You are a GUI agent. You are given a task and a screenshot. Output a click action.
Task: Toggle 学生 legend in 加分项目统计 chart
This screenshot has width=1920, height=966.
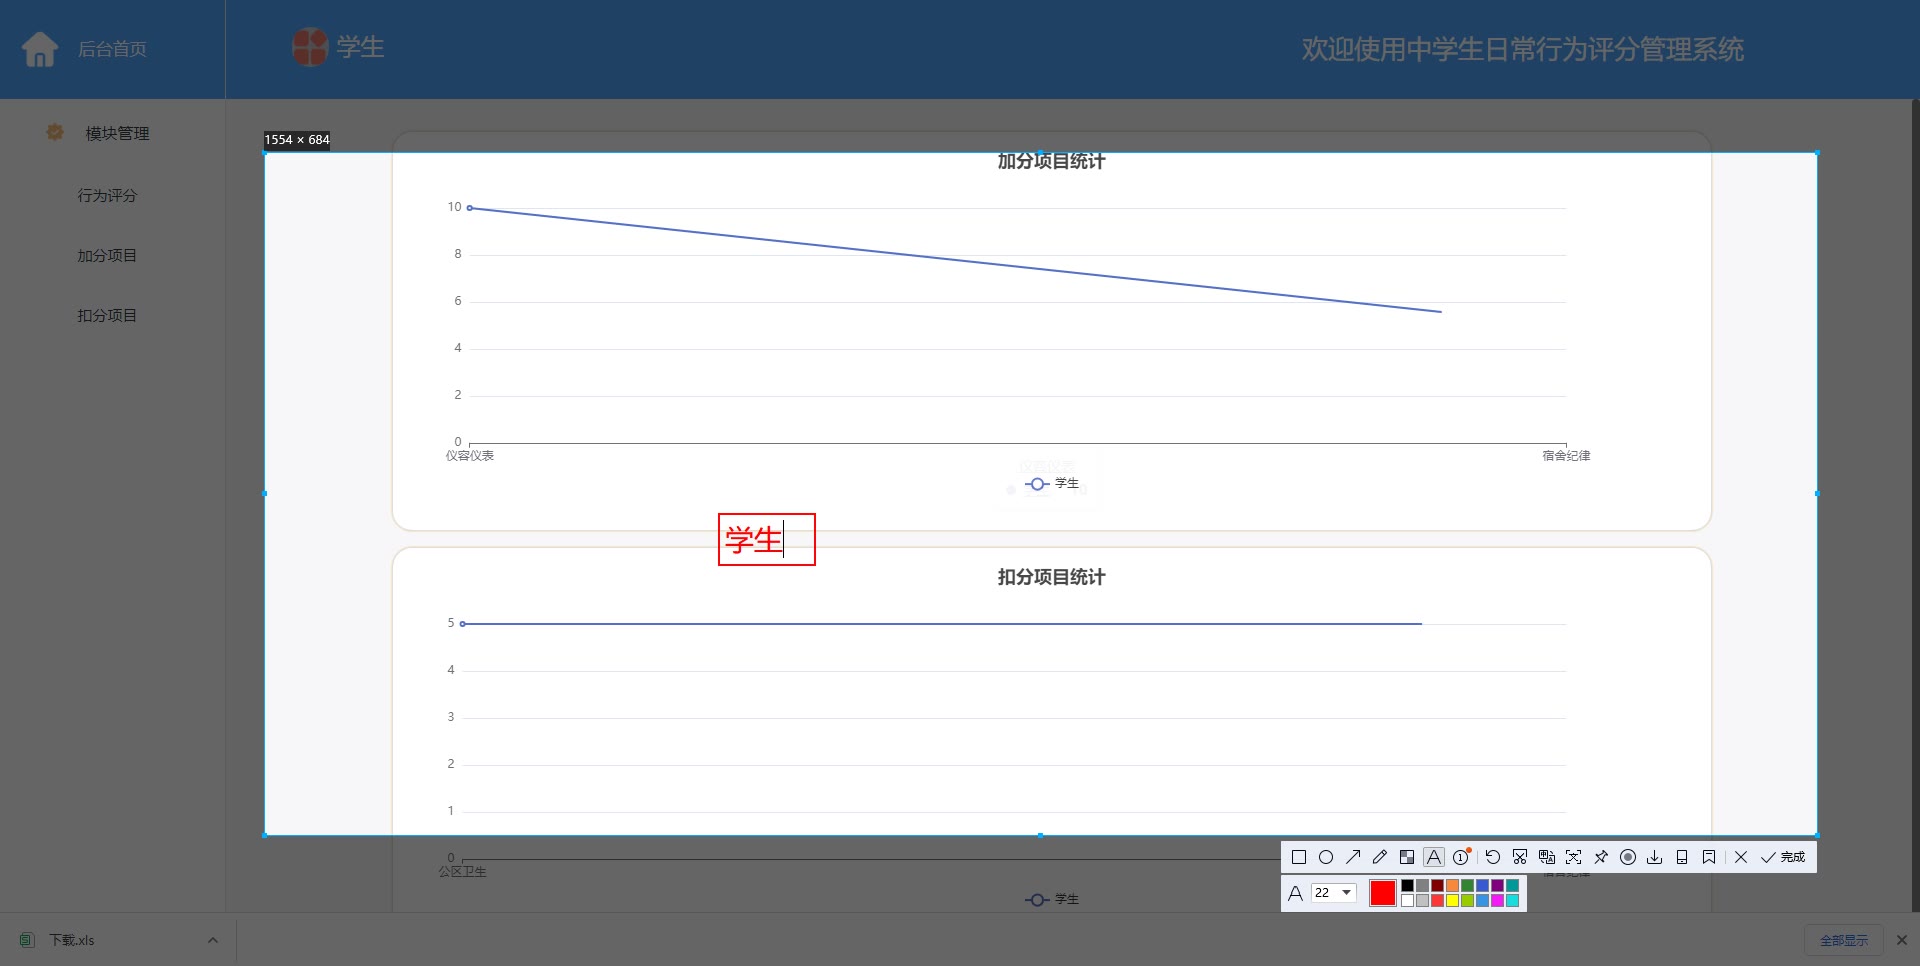pyautogui.click(x=1052, y=484)
